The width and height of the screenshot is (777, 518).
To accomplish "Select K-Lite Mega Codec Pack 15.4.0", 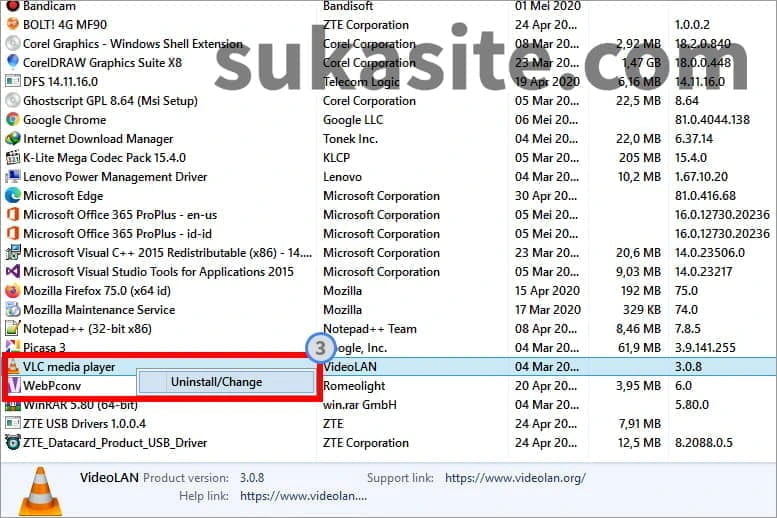I will click(x=104, y=158).
